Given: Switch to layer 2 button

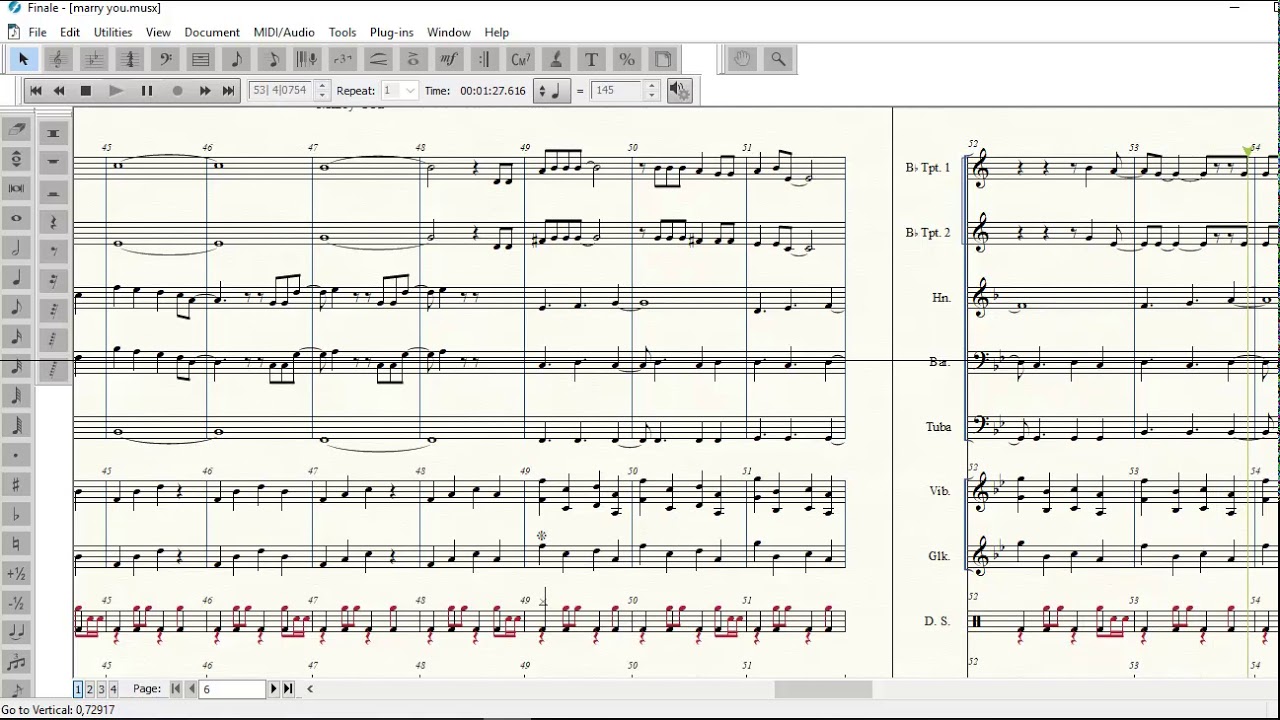Looking at the screenshot, I should point(89,689).
